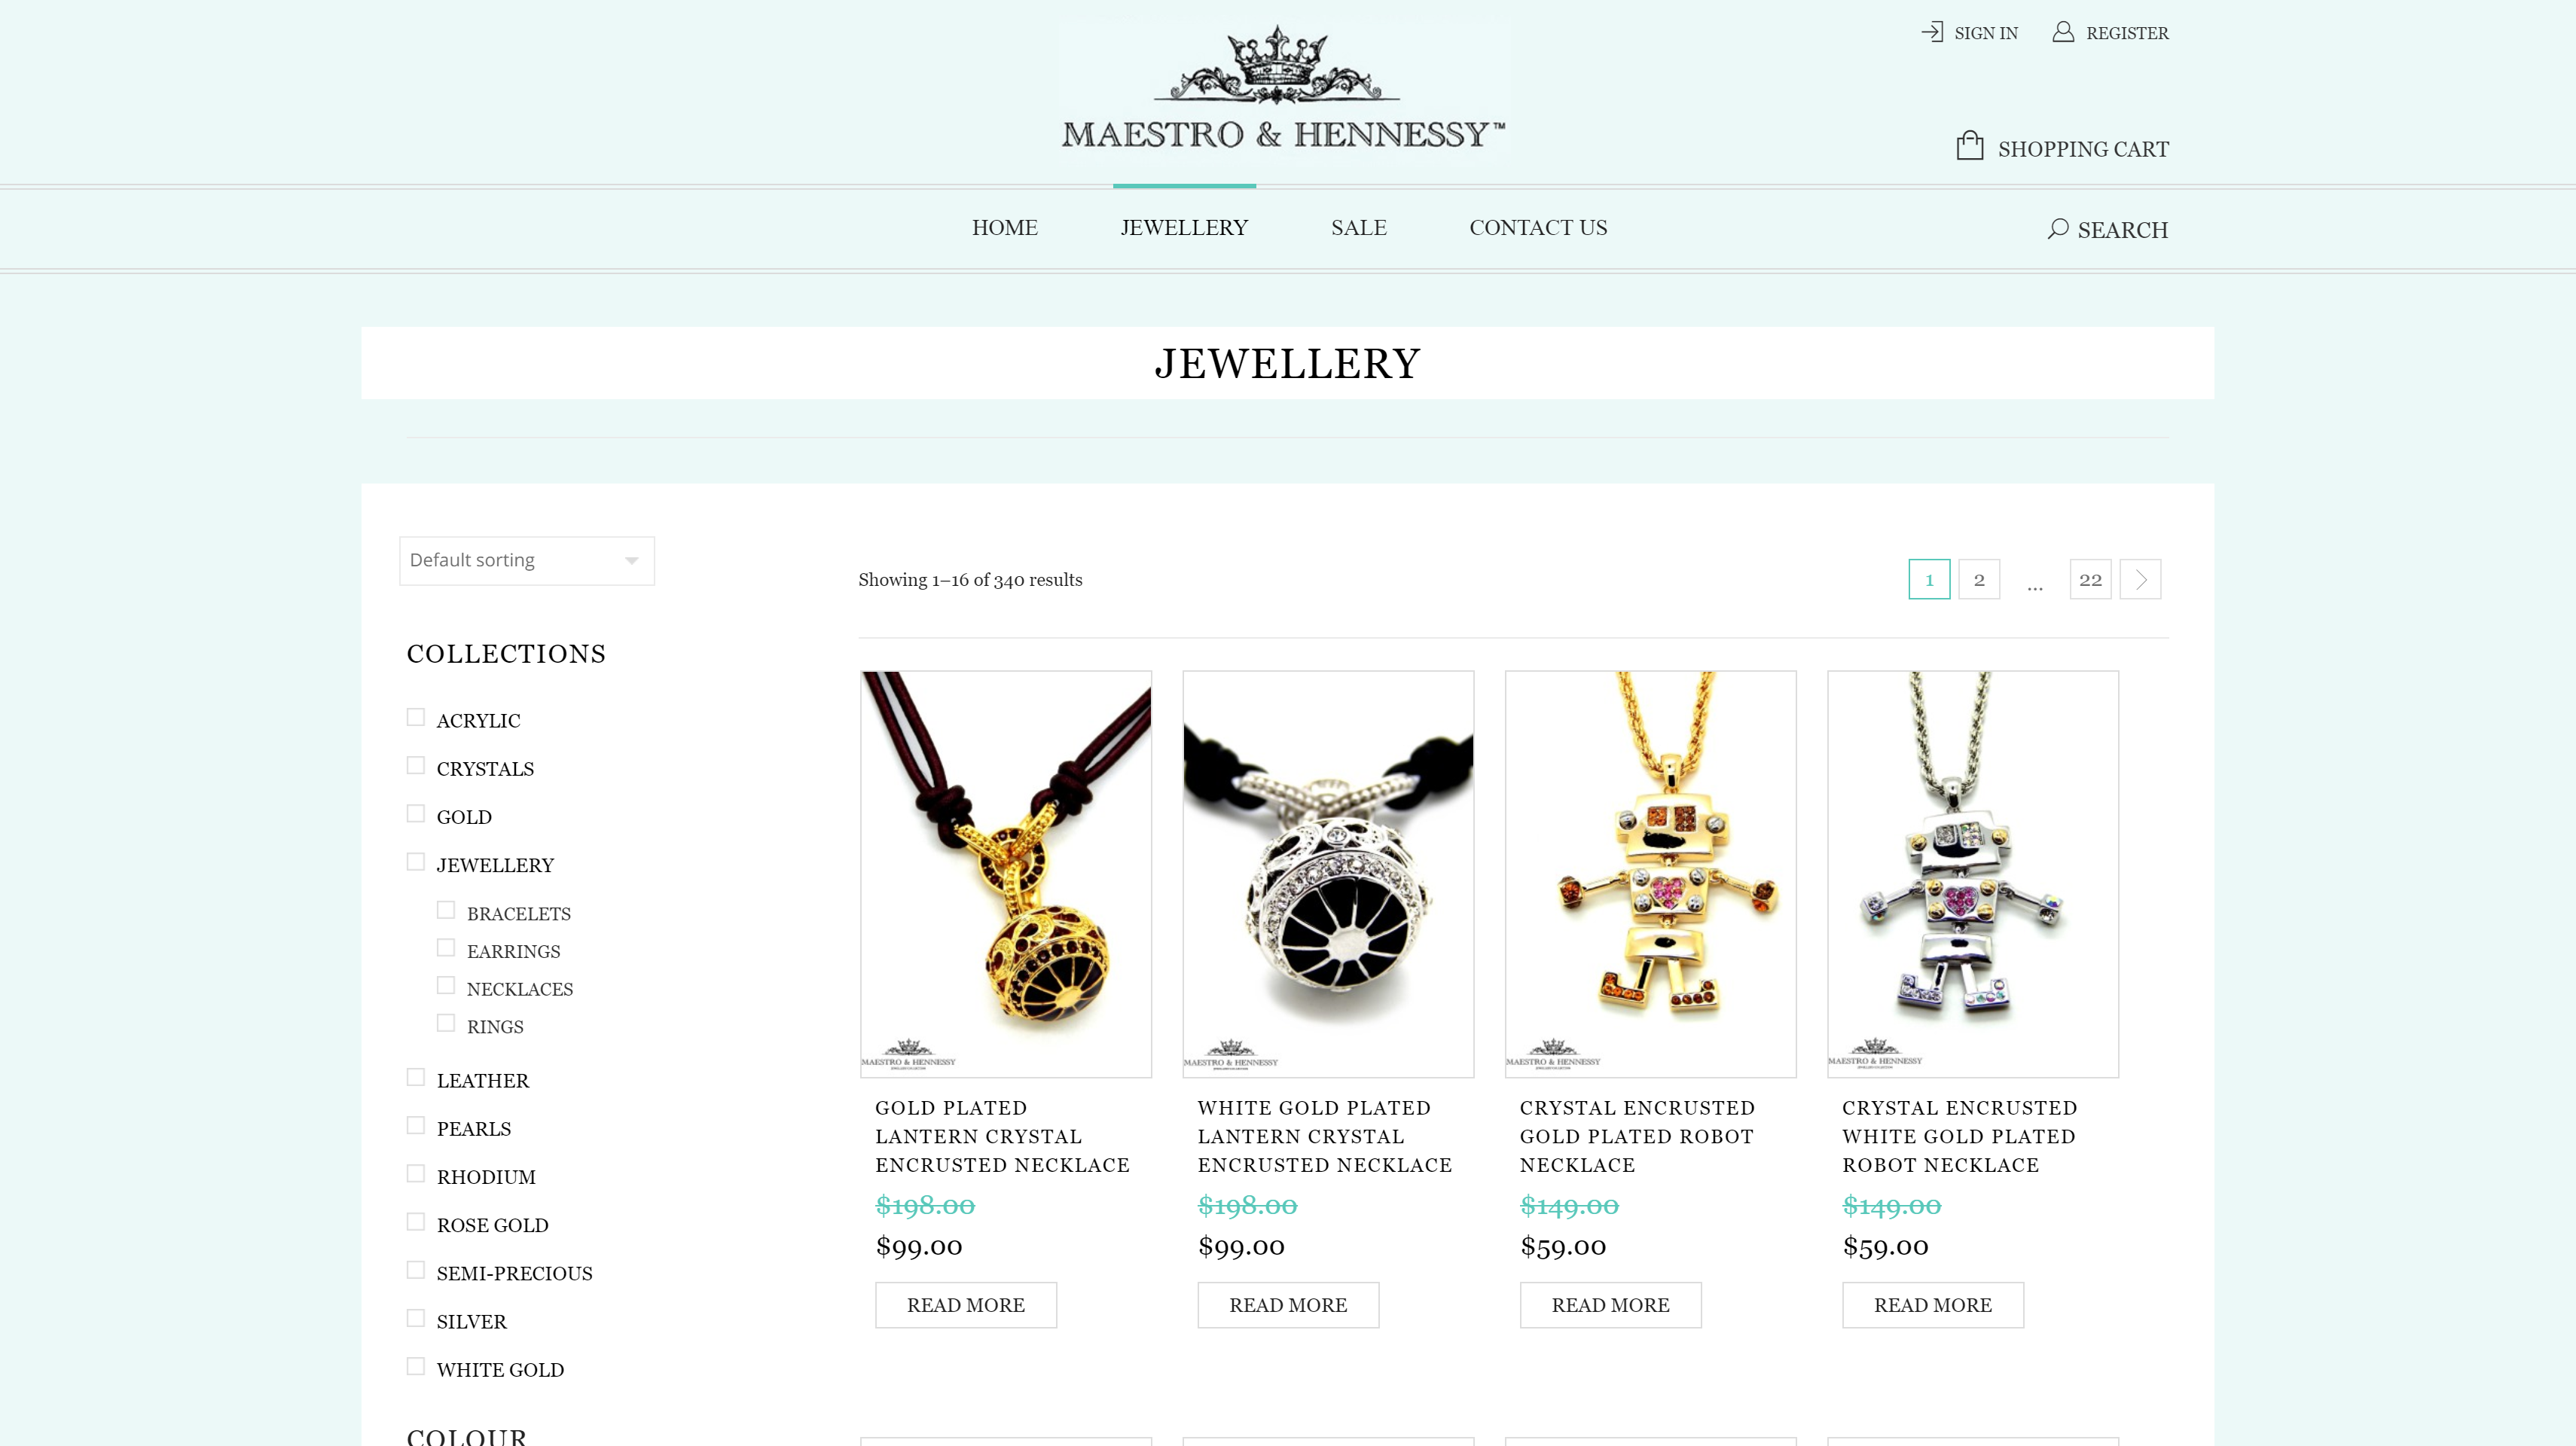The image size is (2576, 1446).
Task: Click the sign in arrow icon
Action: 1932,32
